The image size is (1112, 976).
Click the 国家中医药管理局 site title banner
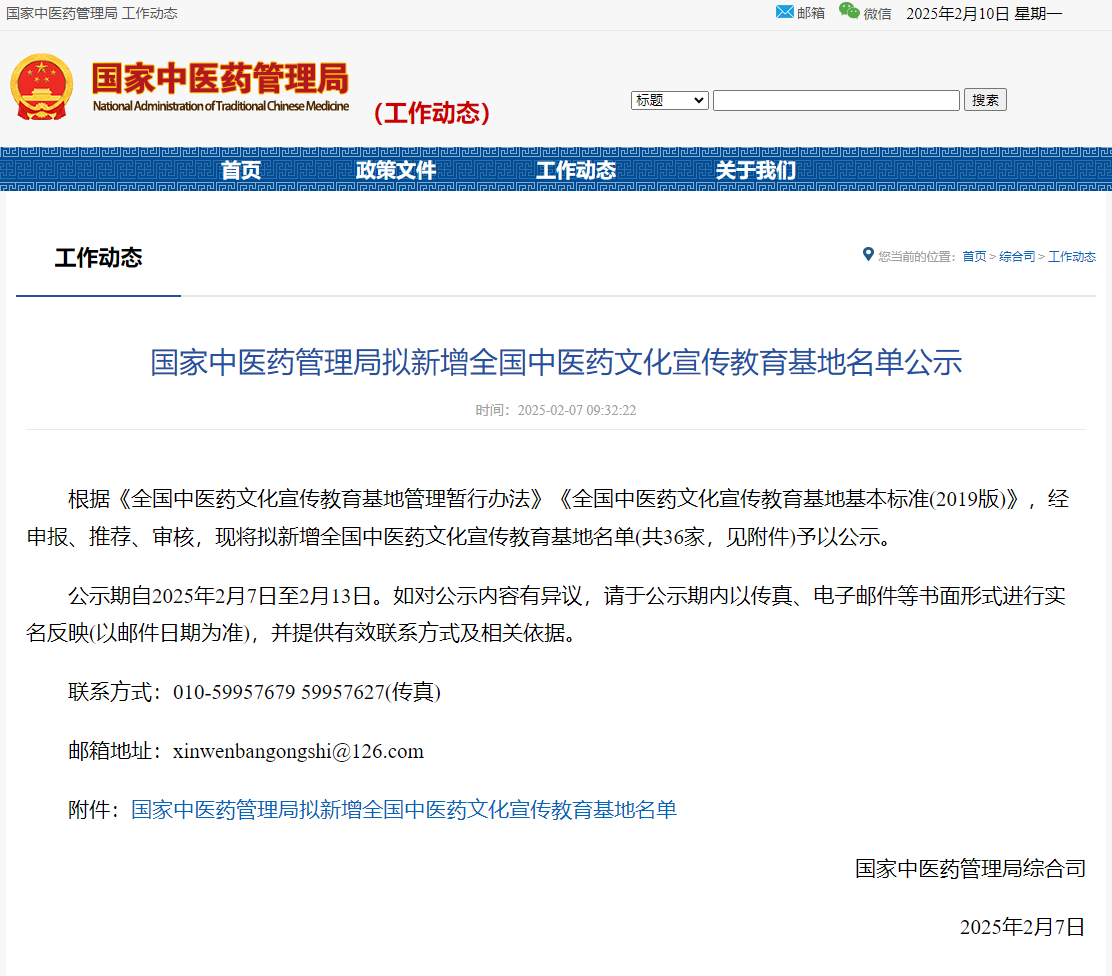(220, 78)
